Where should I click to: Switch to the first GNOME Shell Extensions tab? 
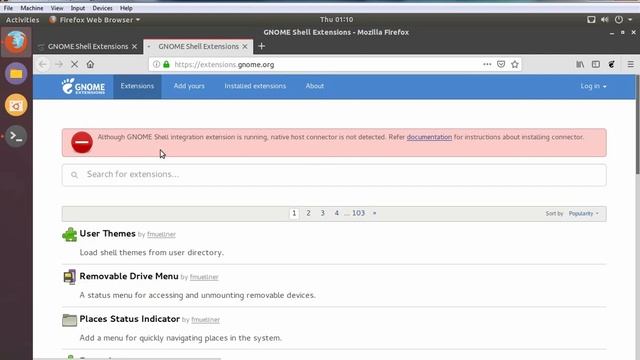88,47
